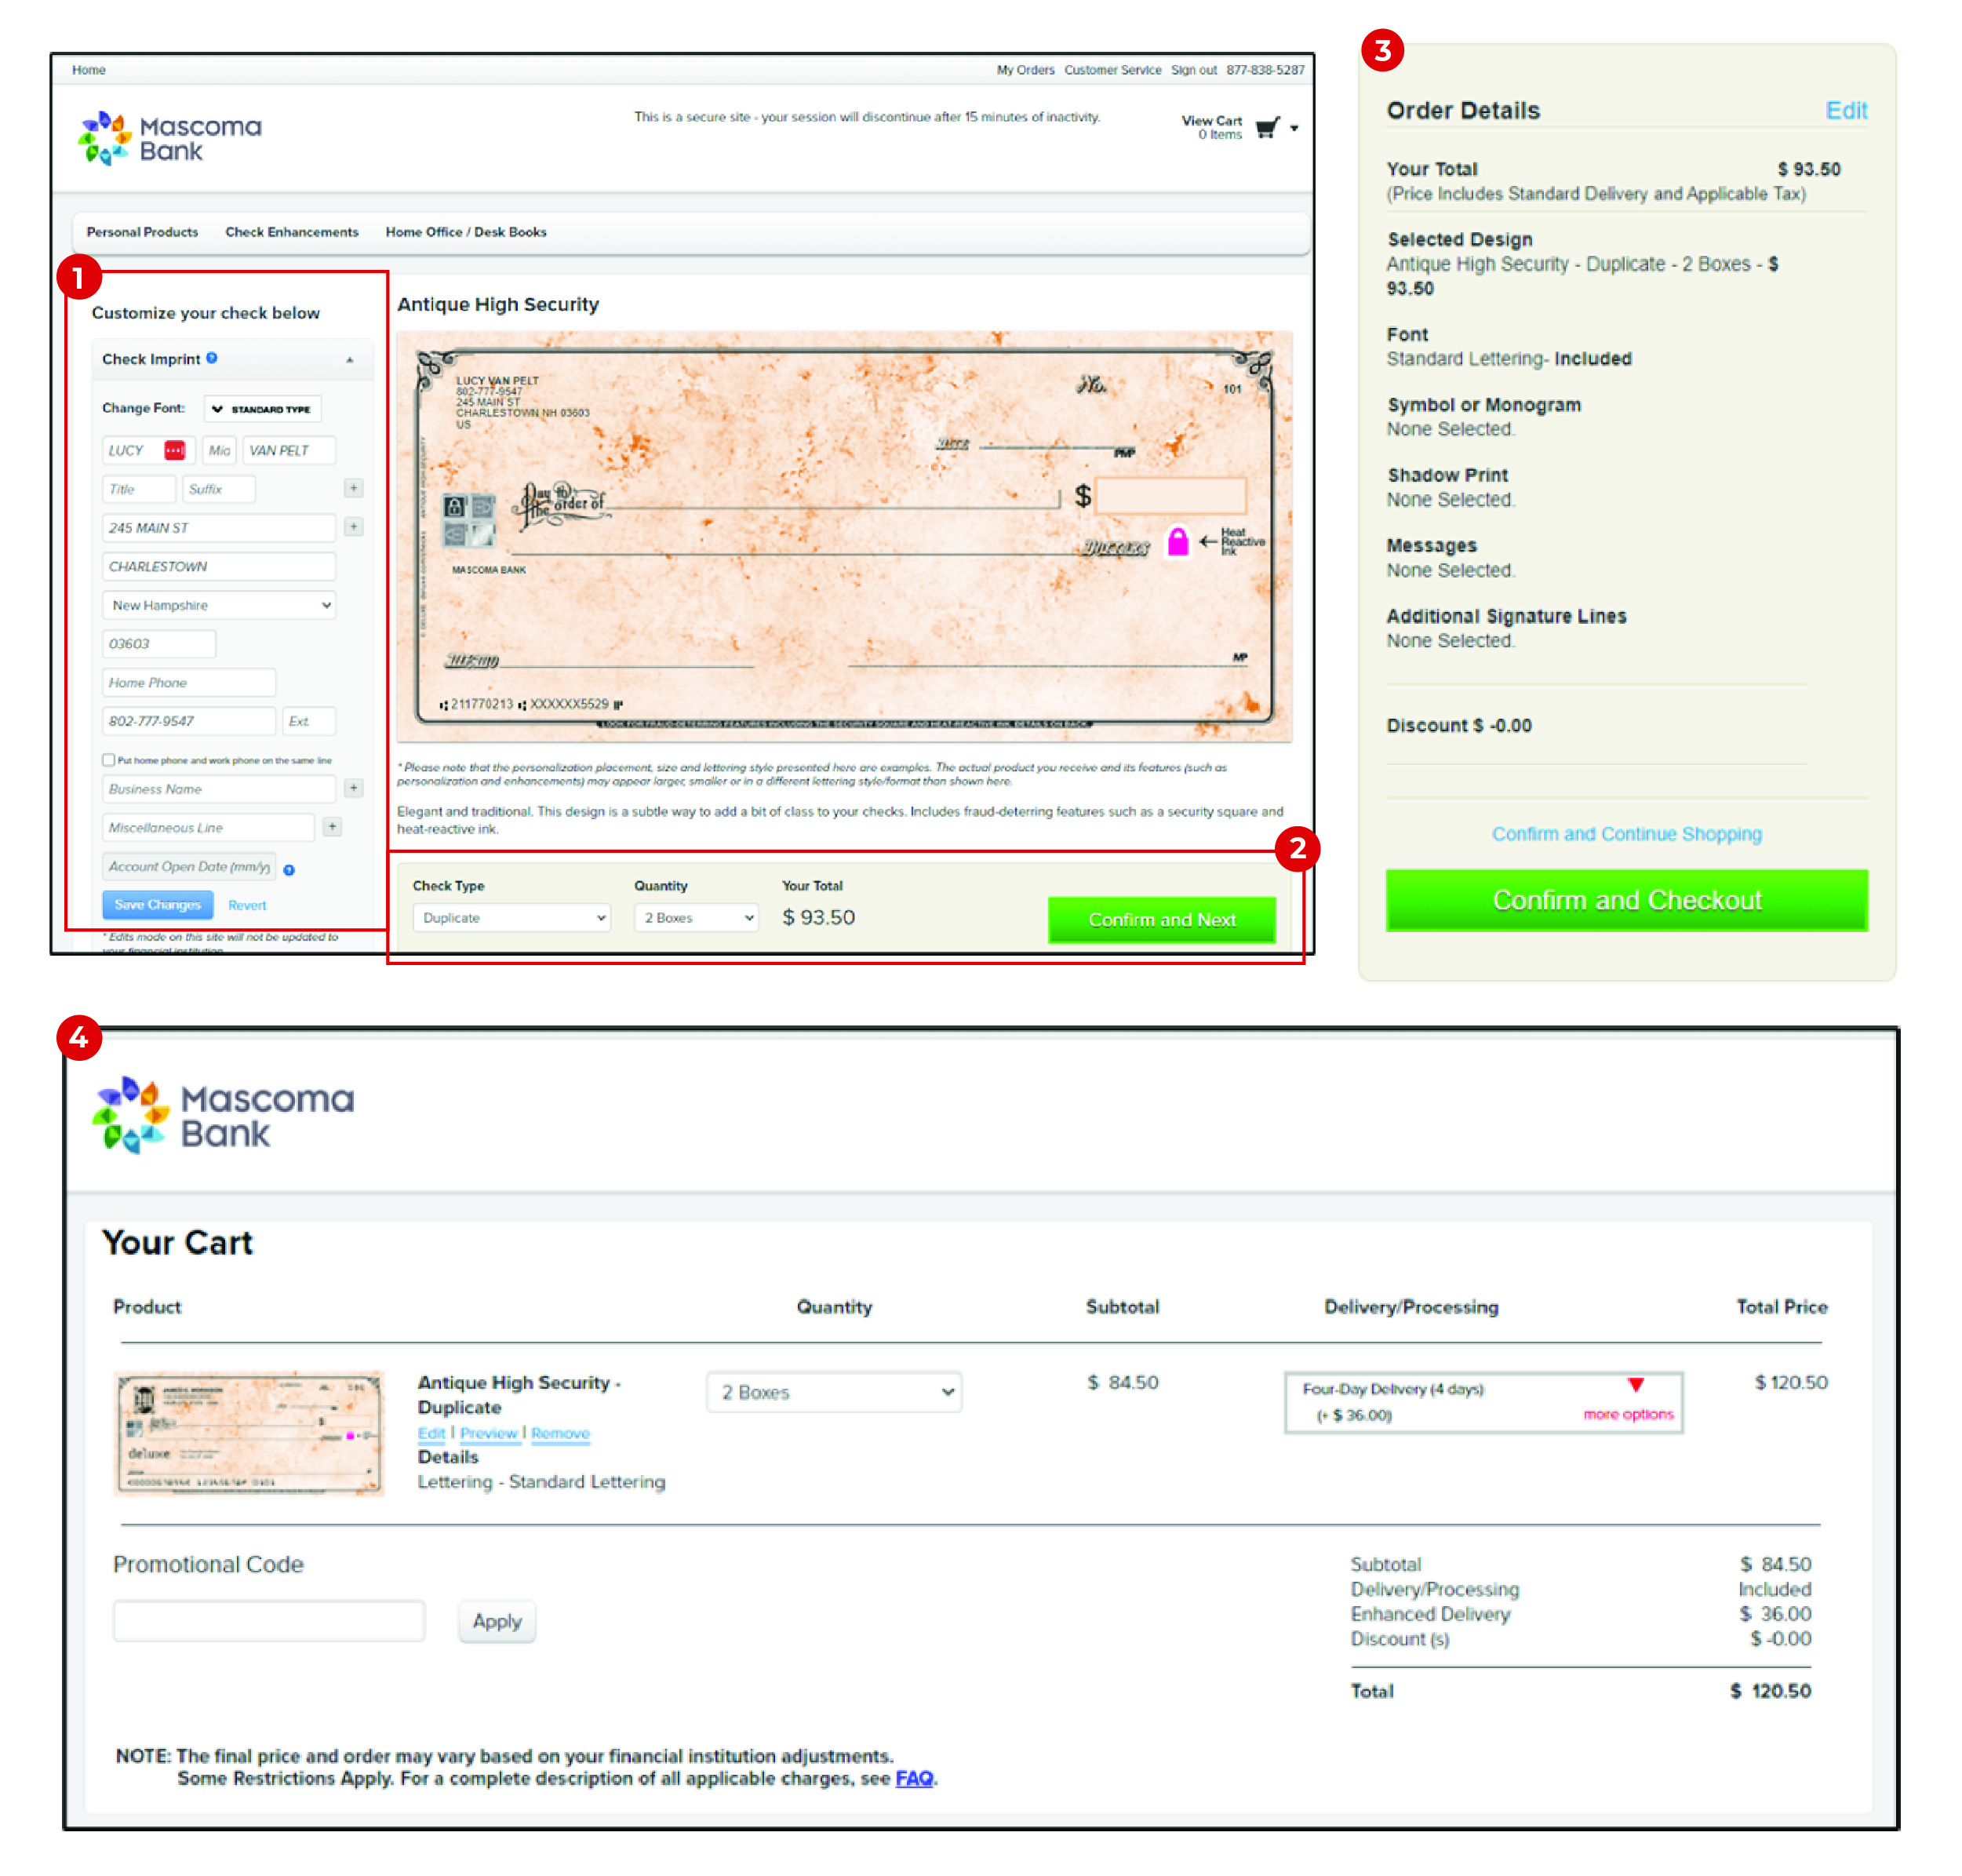The image size is (1962, 1876).
Task: Click the Mascoma Bank logo on cart page
Action: [224, 1115]
